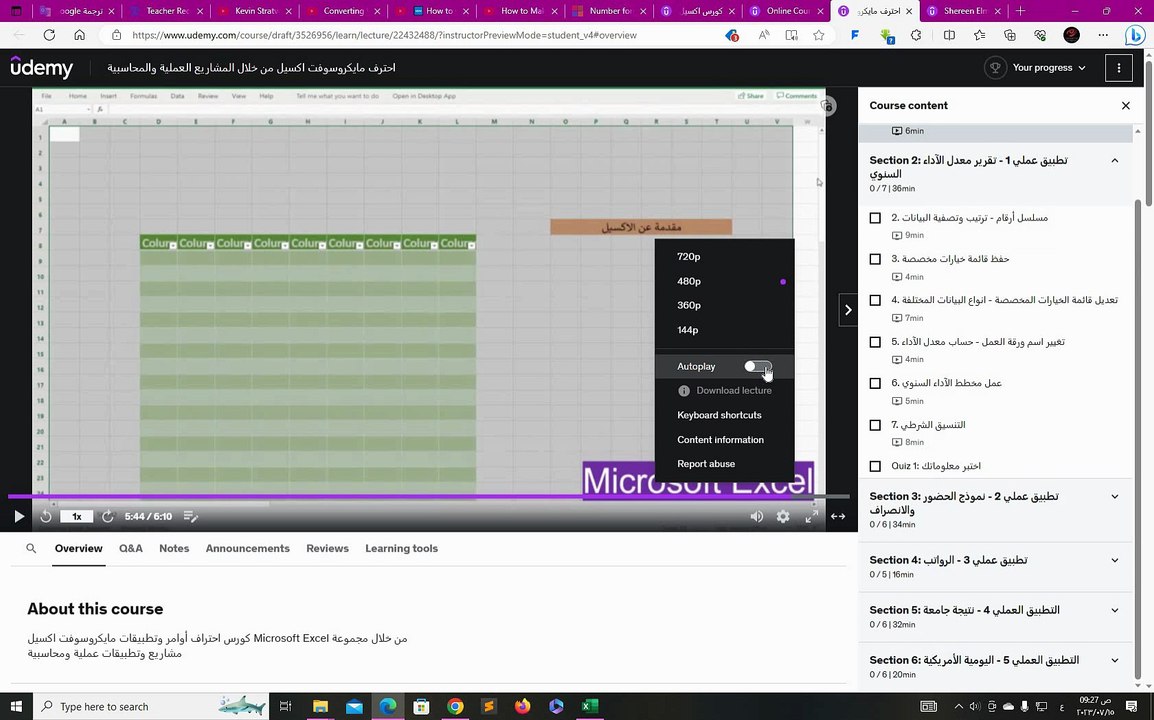Switch to Teacher Rec browser tab
The height and width of the screenshot is (720, 1154).
166,11
